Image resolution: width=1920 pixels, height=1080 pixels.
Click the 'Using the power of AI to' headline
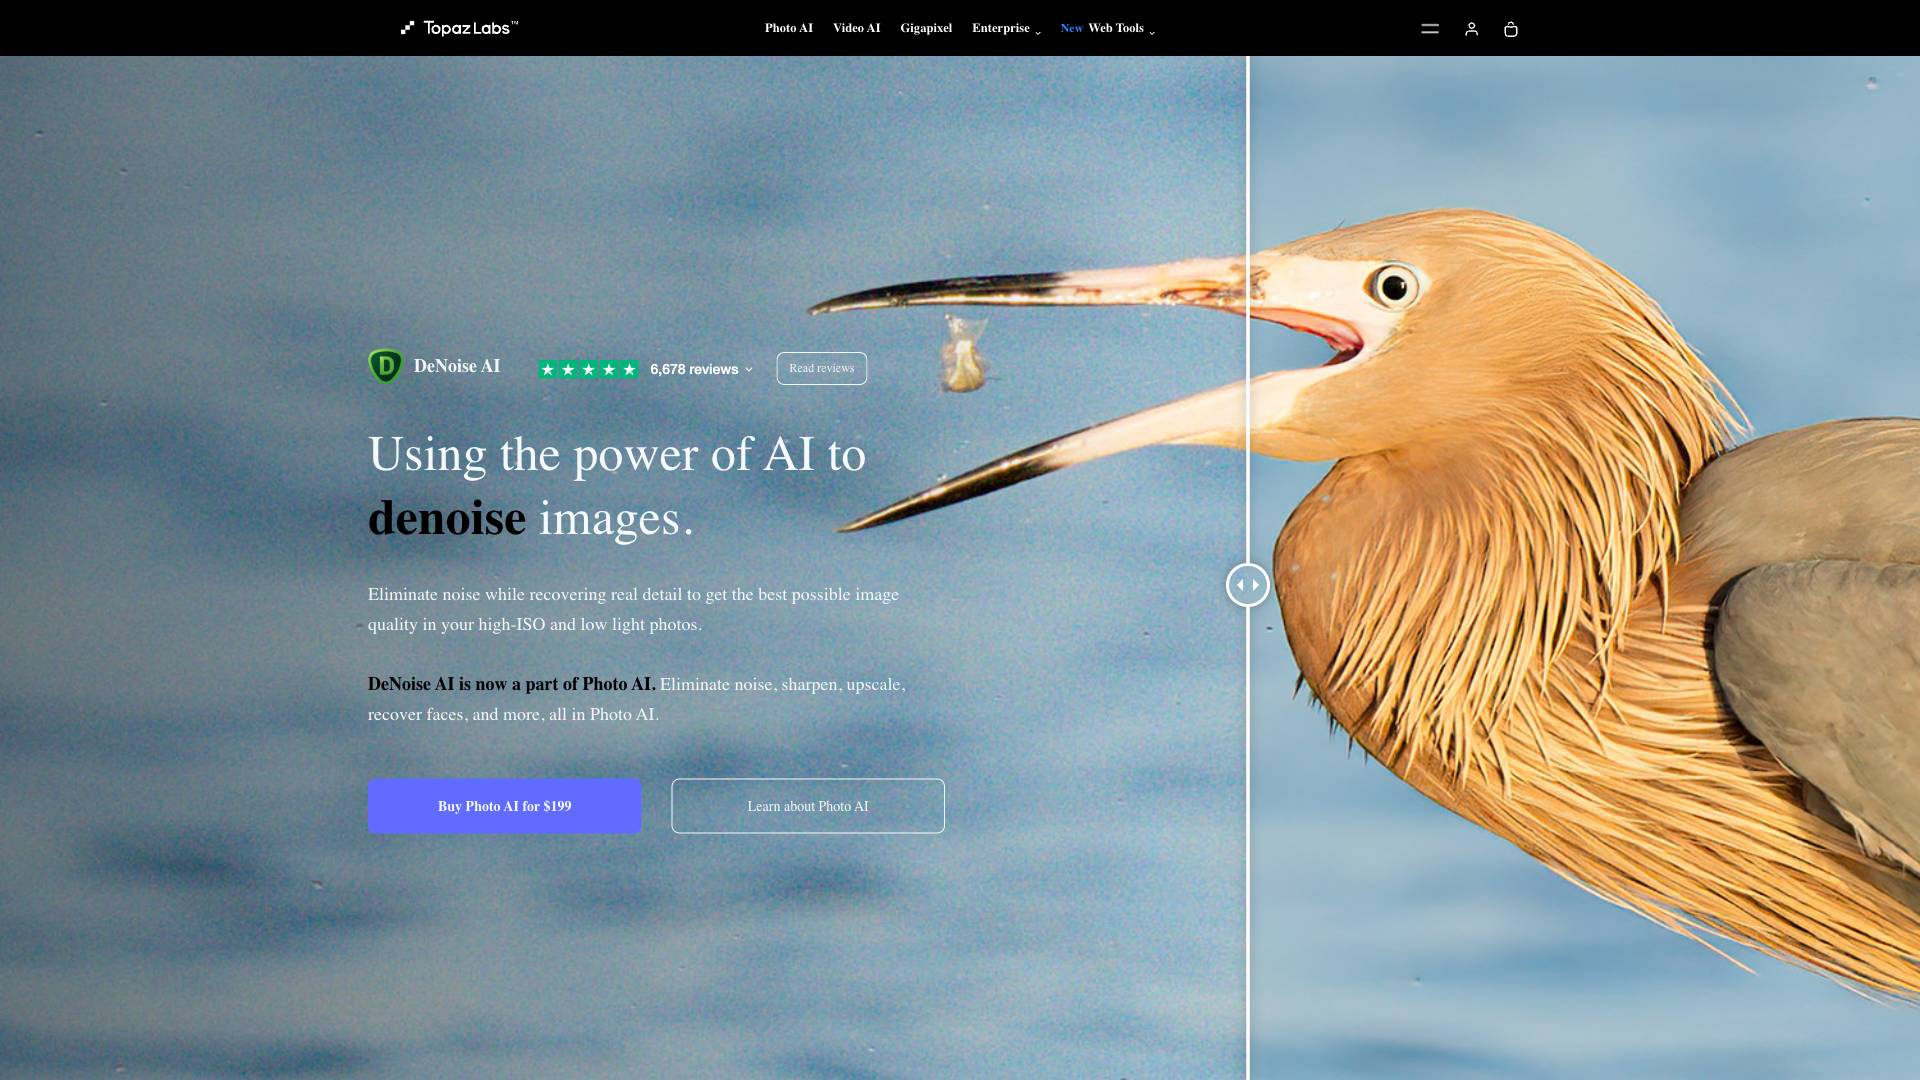(617, 454)
